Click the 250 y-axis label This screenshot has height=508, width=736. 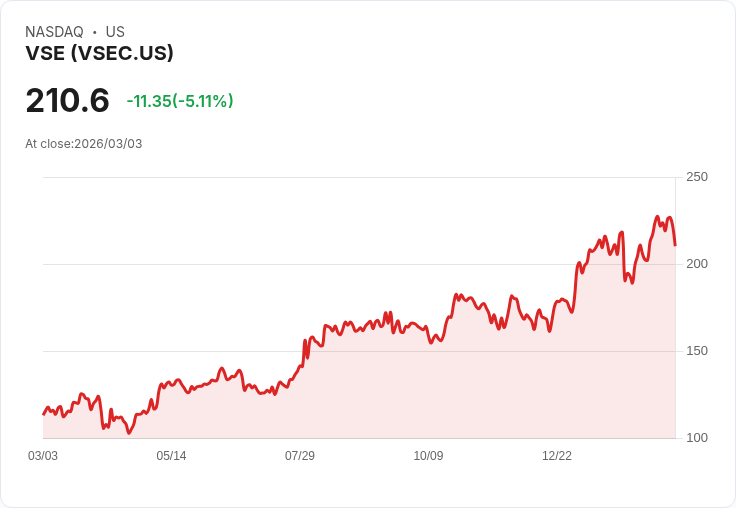tap(696, 177)
